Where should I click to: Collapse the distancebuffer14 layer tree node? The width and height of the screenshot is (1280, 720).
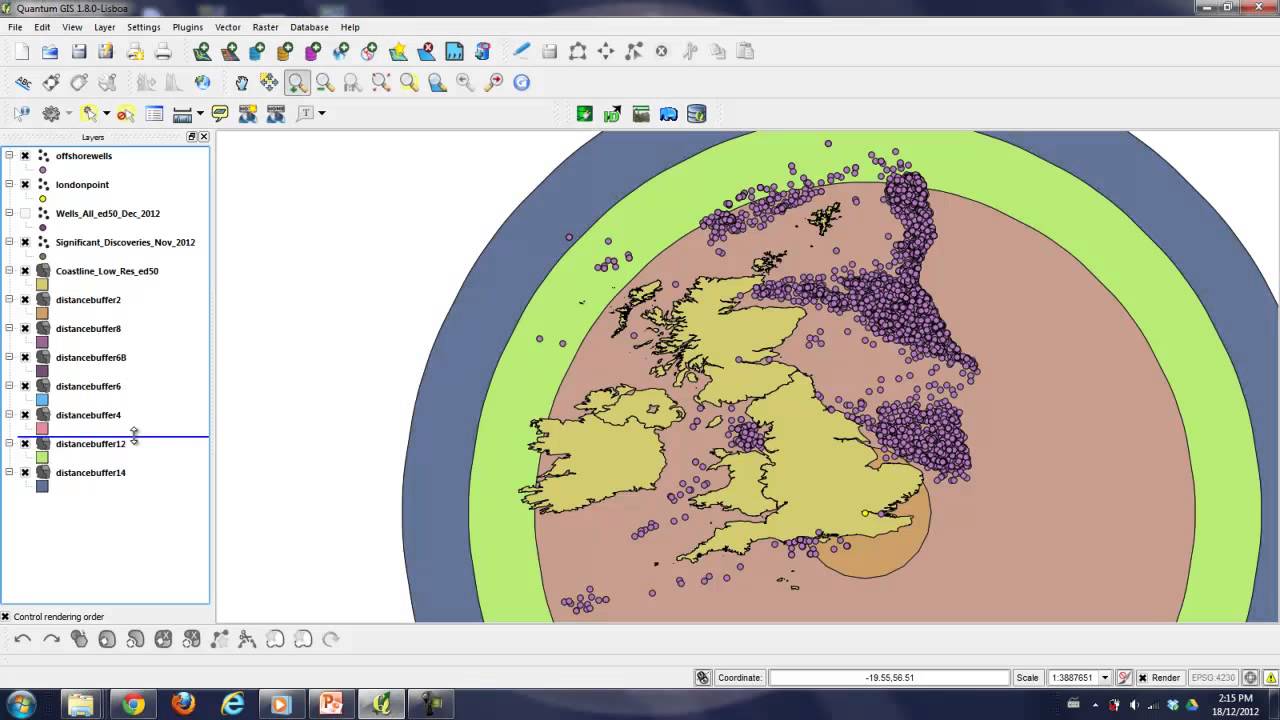(x=9, y=472)
